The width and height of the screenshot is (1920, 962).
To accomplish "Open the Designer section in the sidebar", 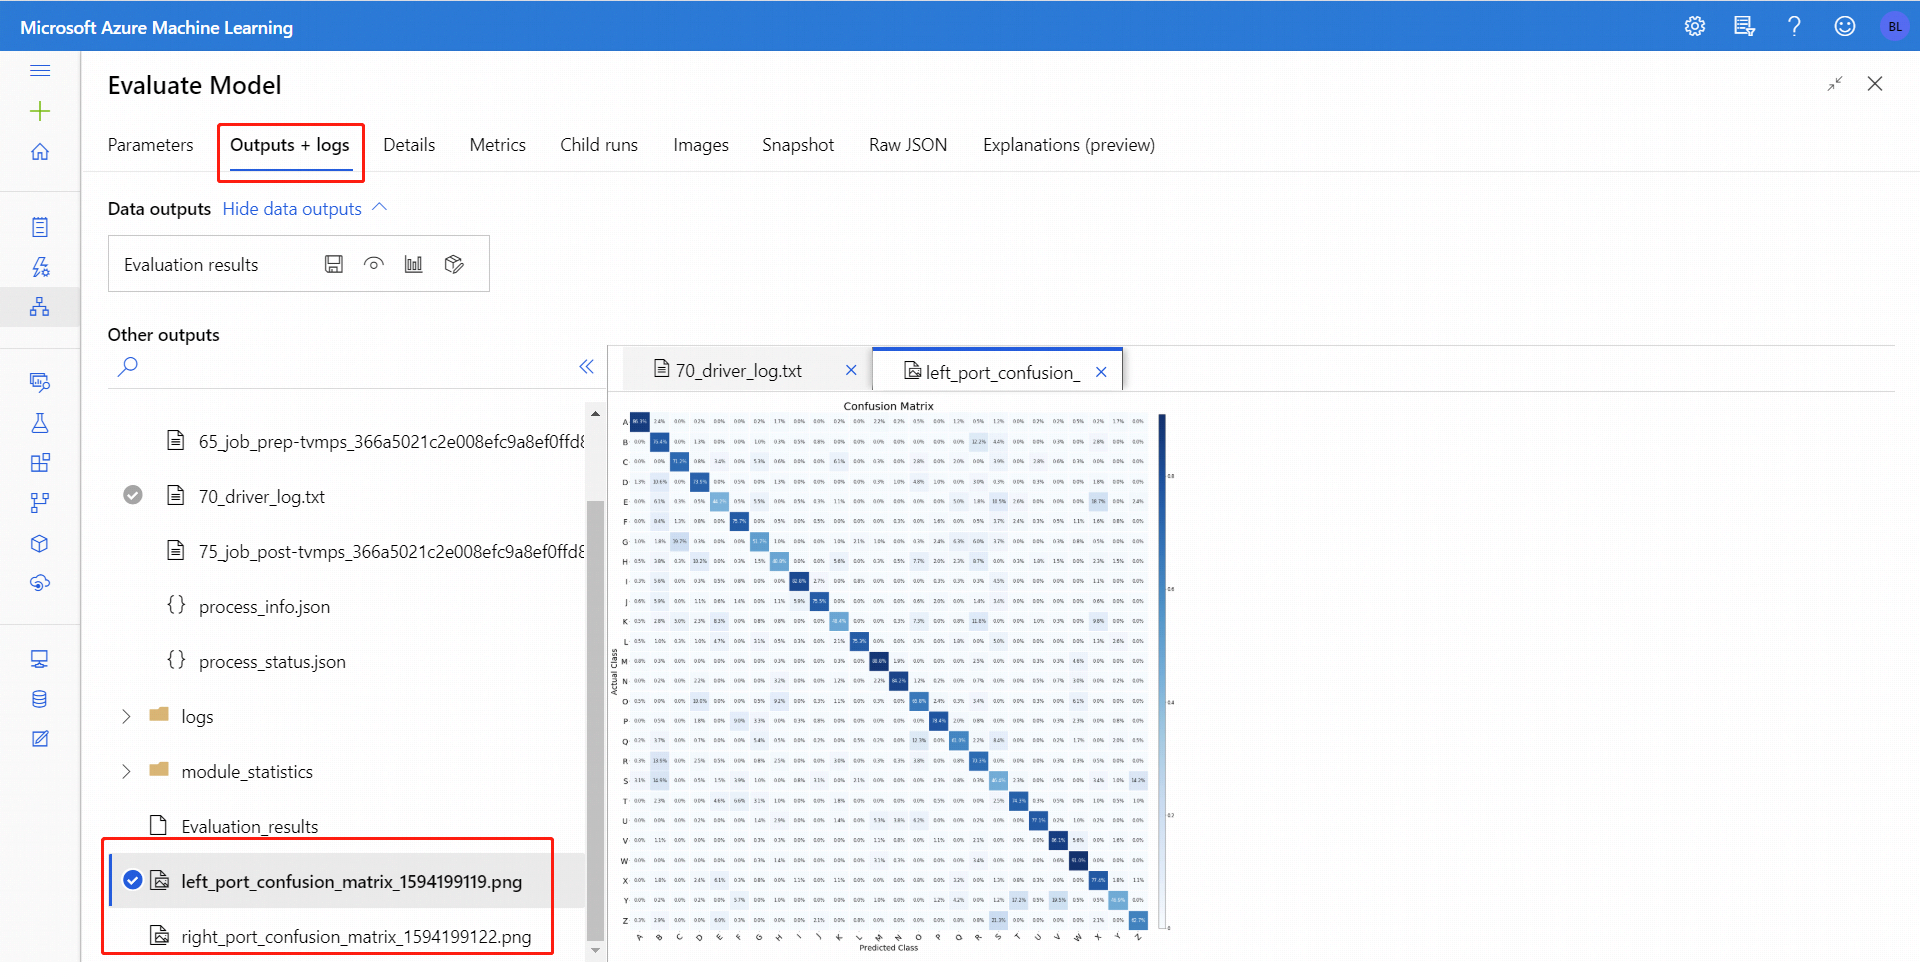I will (40, 306).
